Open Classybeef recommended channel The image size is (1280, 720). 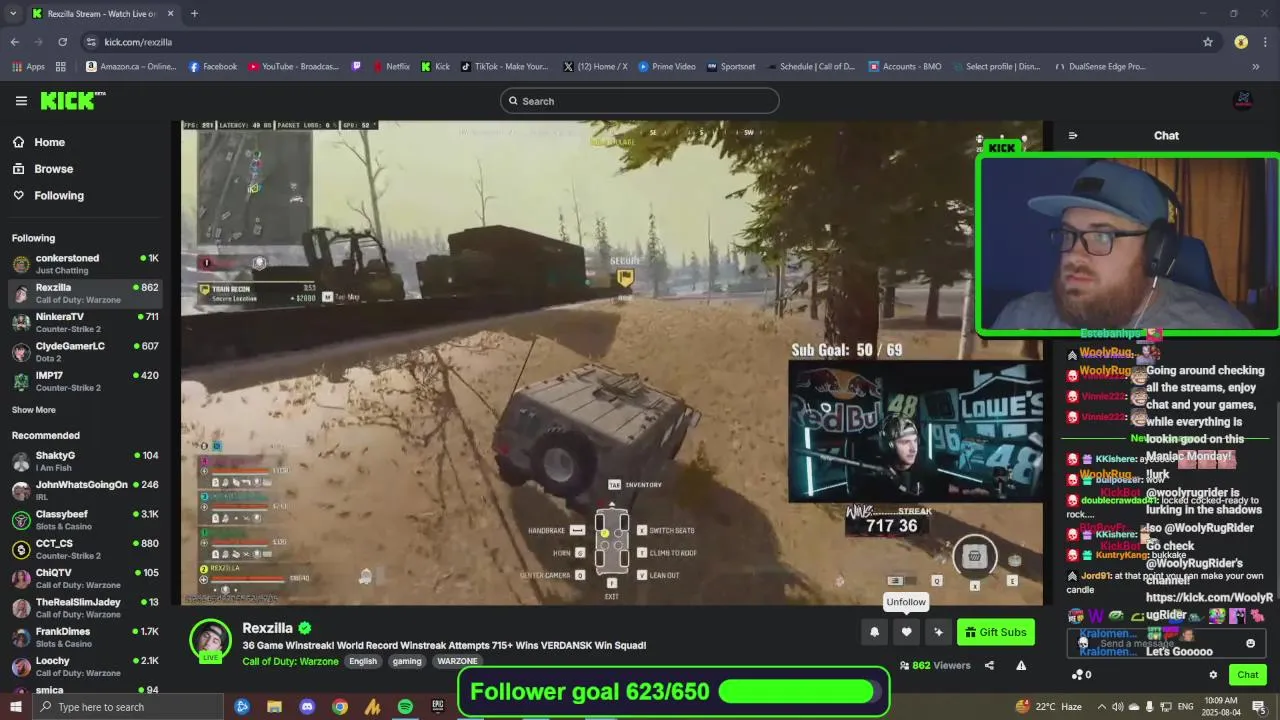point(85,520)
